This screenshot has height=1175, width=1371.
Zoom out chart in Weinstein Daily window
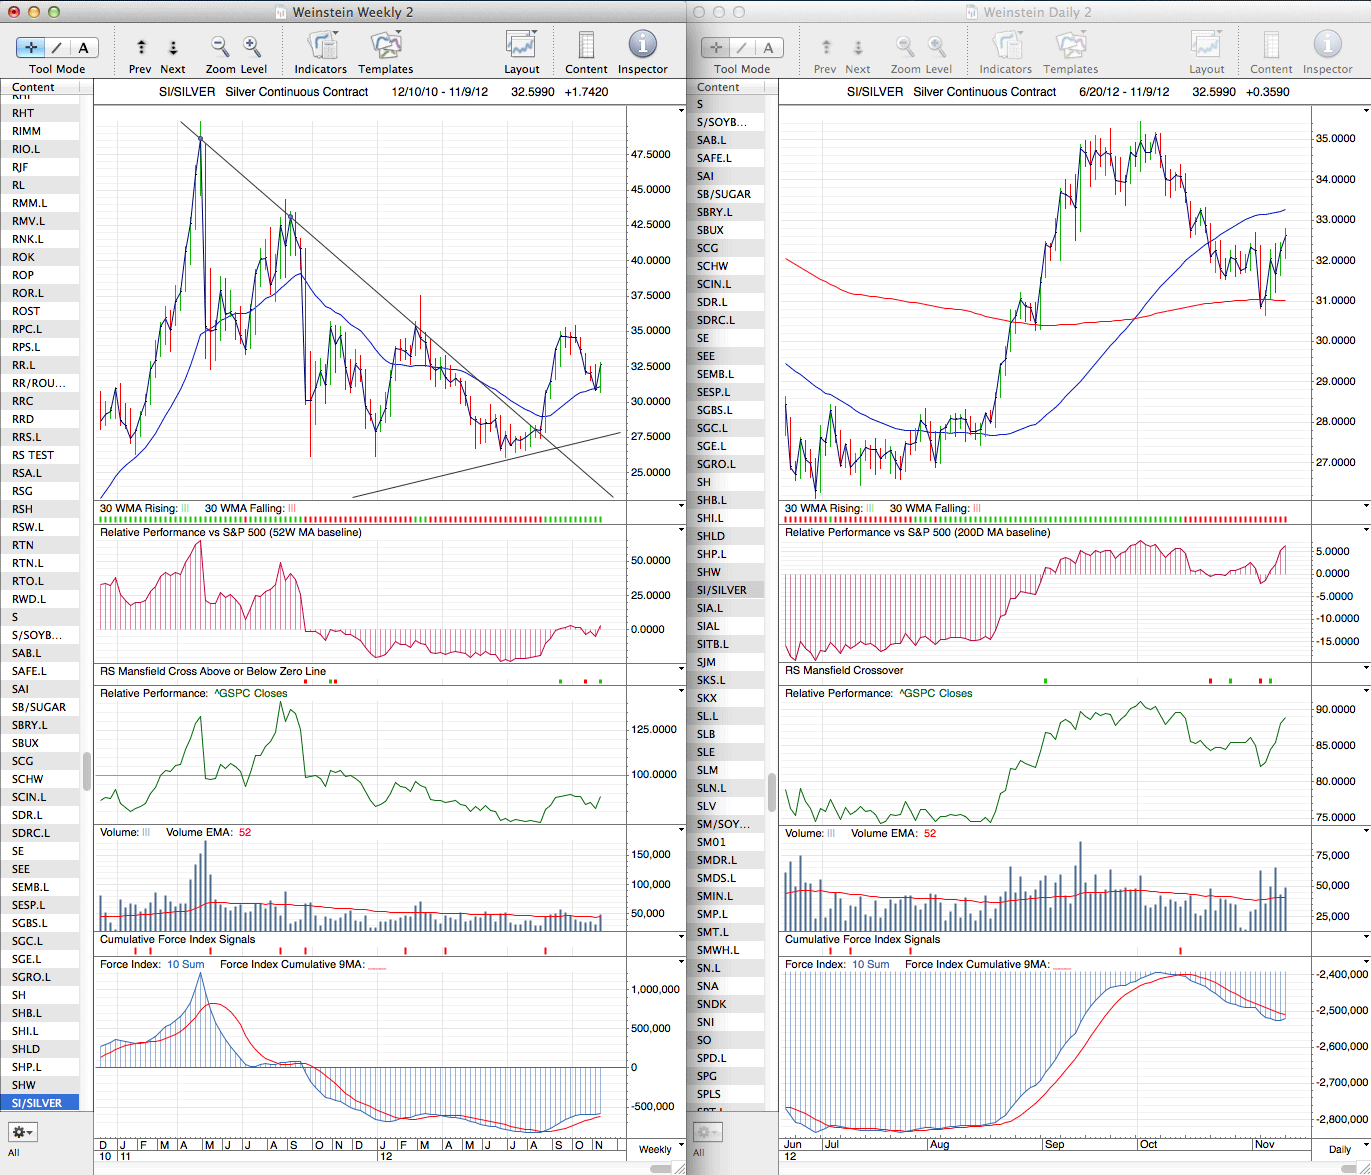[905, 46]
